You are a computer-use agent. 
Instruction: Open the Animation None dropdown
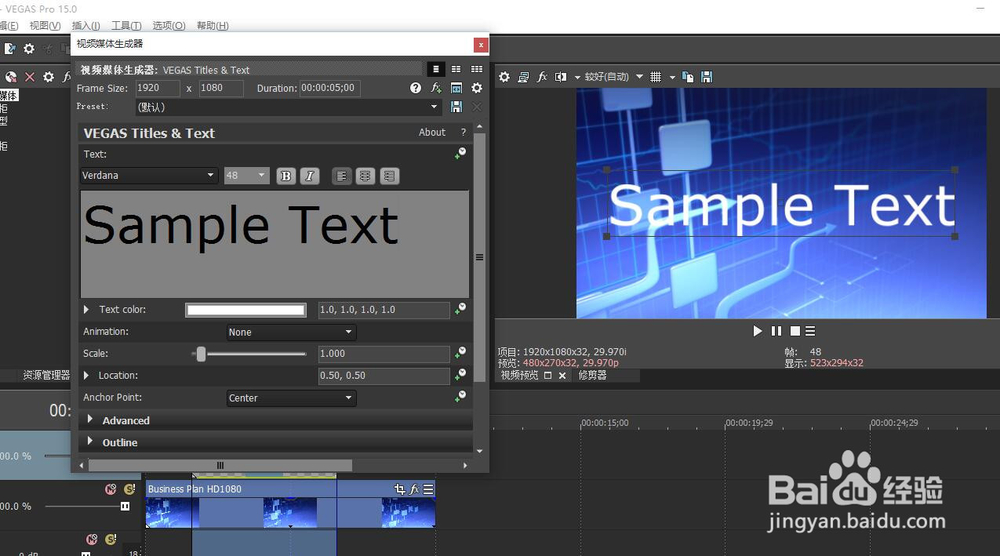(291, 332)
